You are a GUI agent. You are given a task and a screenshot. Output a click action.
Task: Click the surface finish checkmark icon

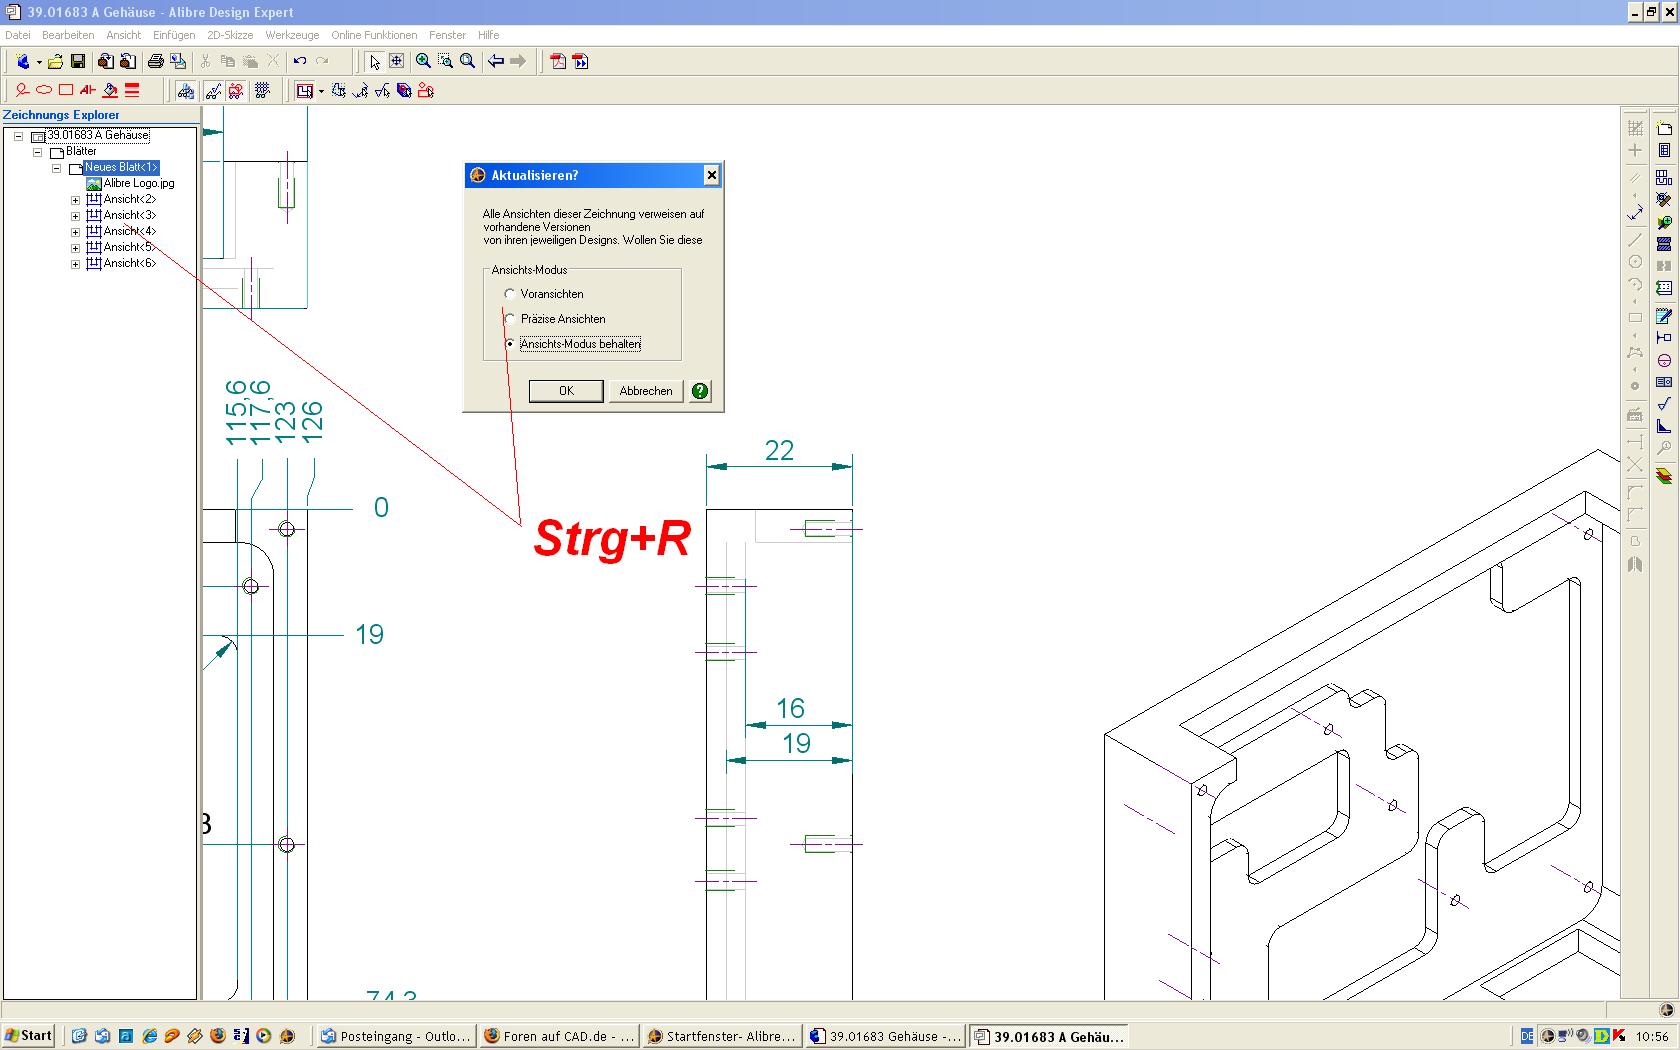(x=1664, y=404)
